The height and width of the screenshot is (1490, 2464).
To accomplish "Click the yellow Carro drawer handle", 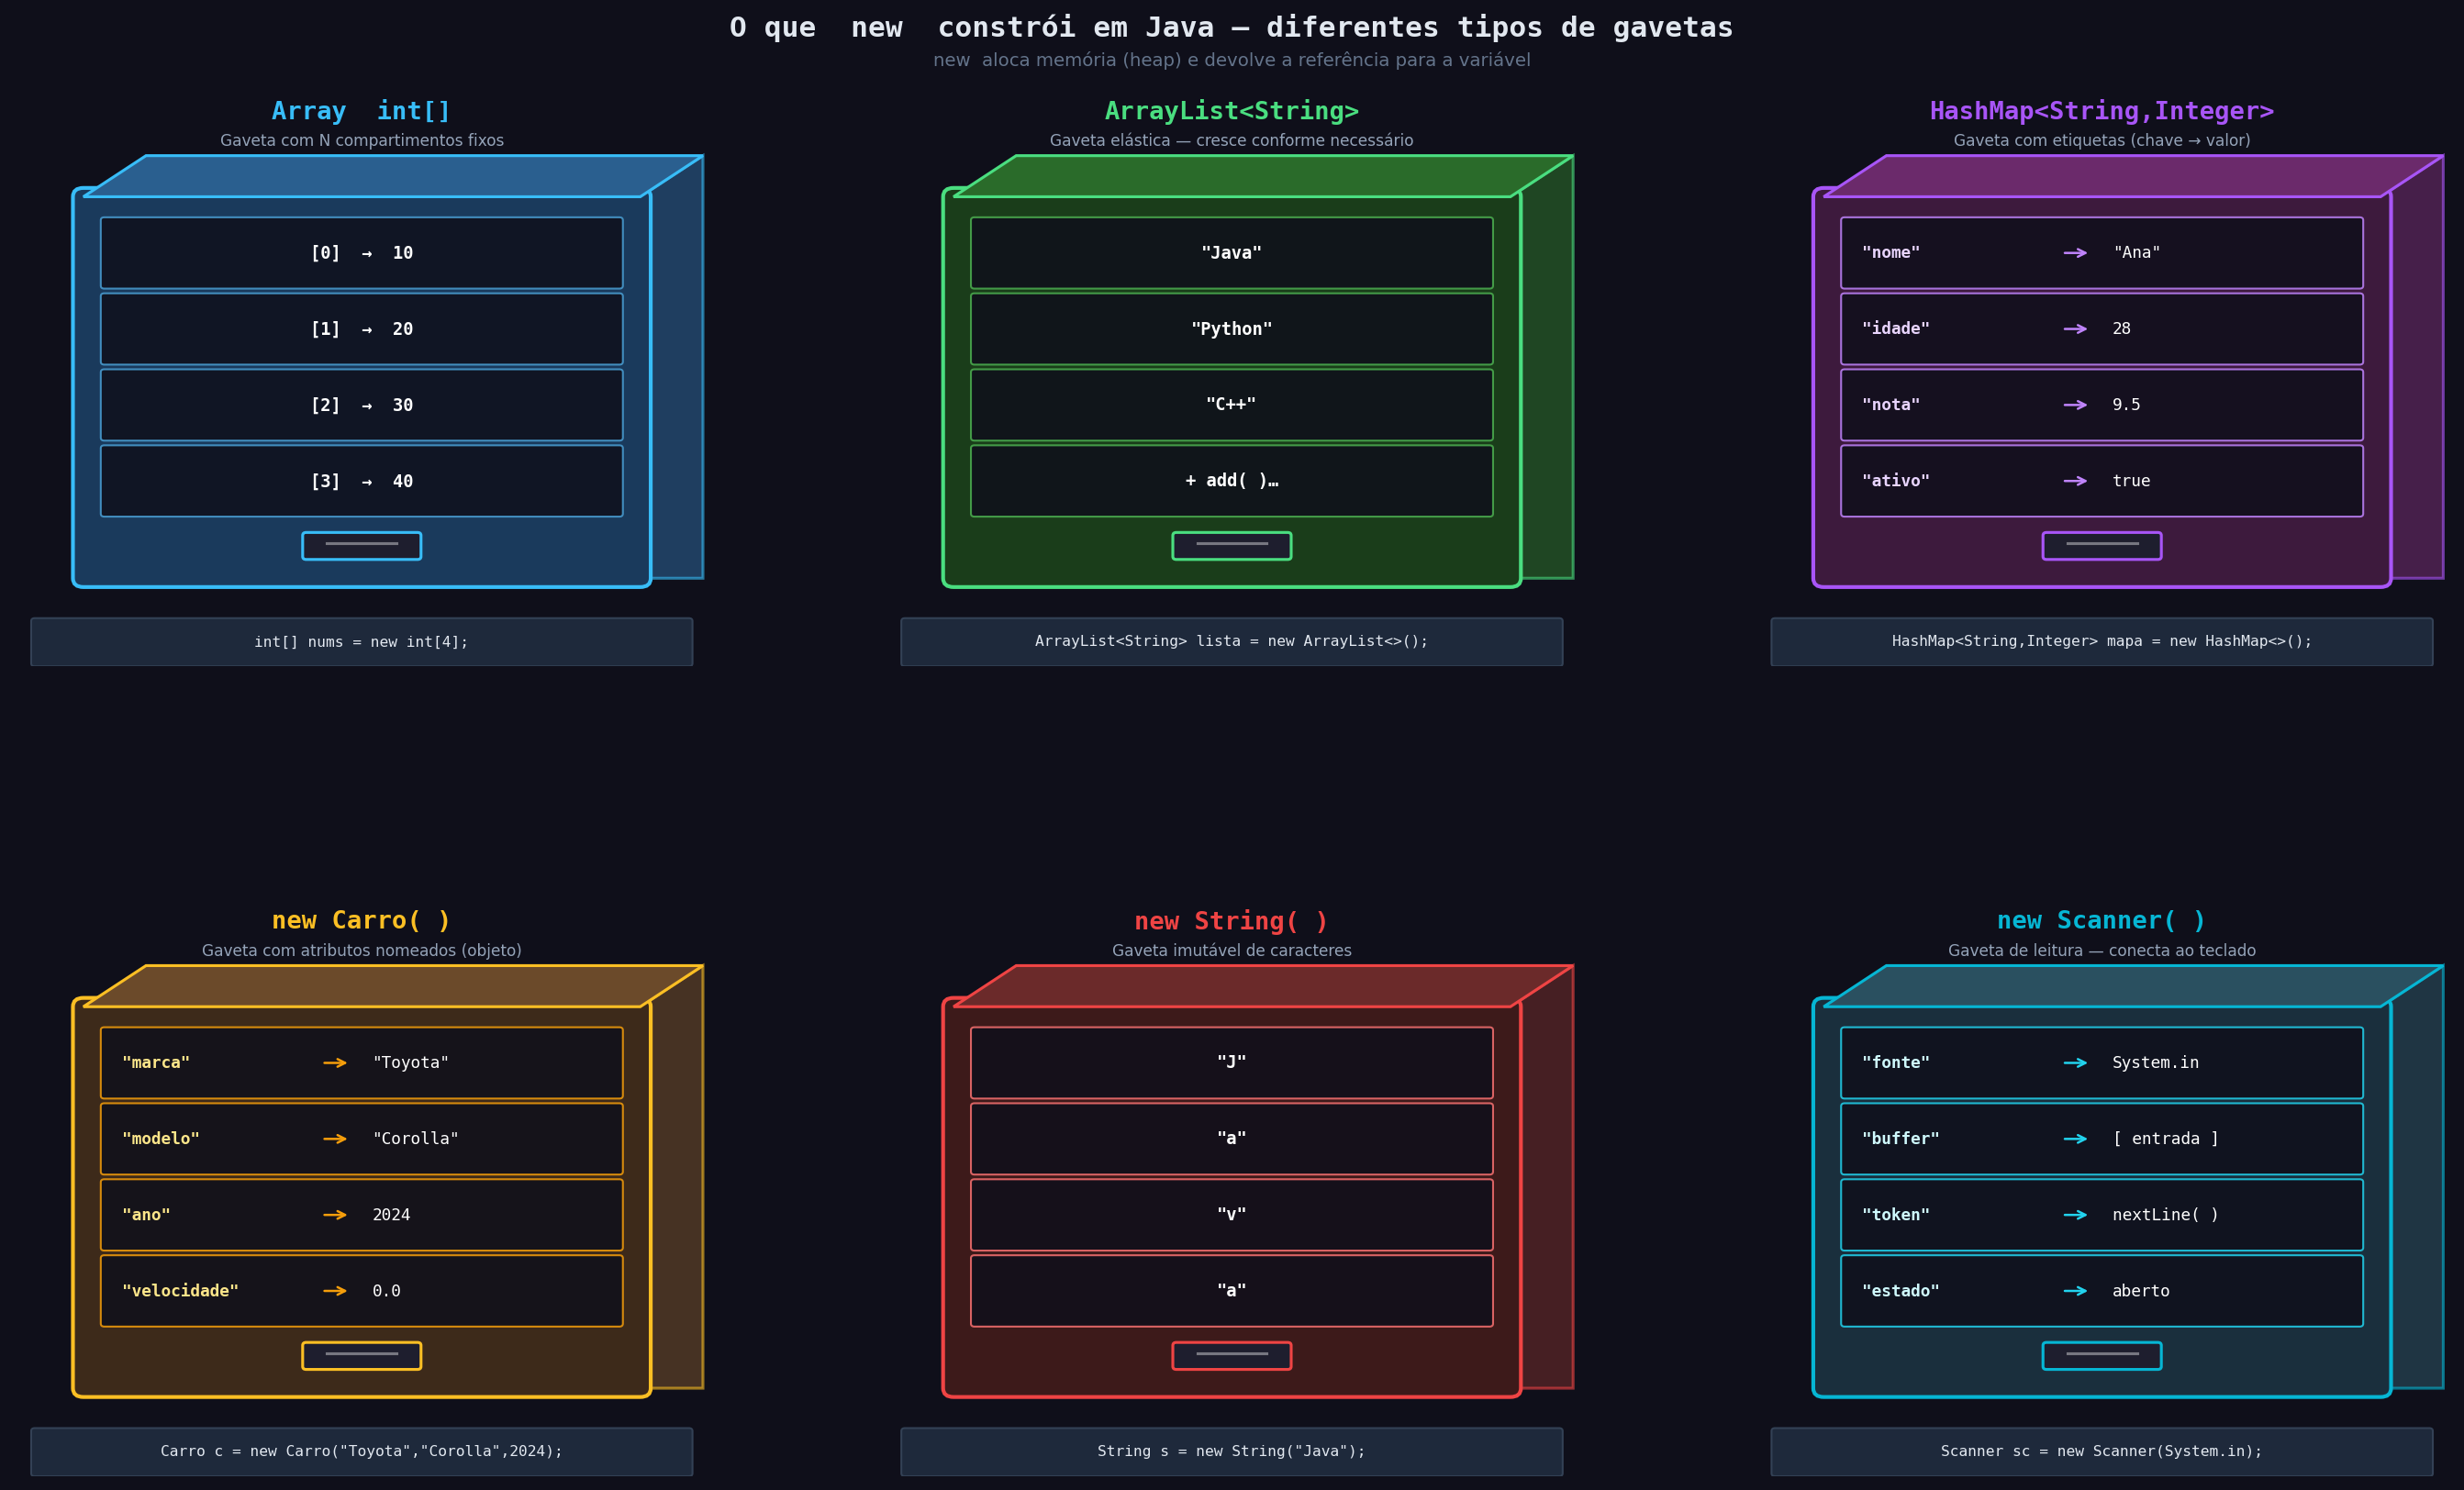I will 361,1356.
